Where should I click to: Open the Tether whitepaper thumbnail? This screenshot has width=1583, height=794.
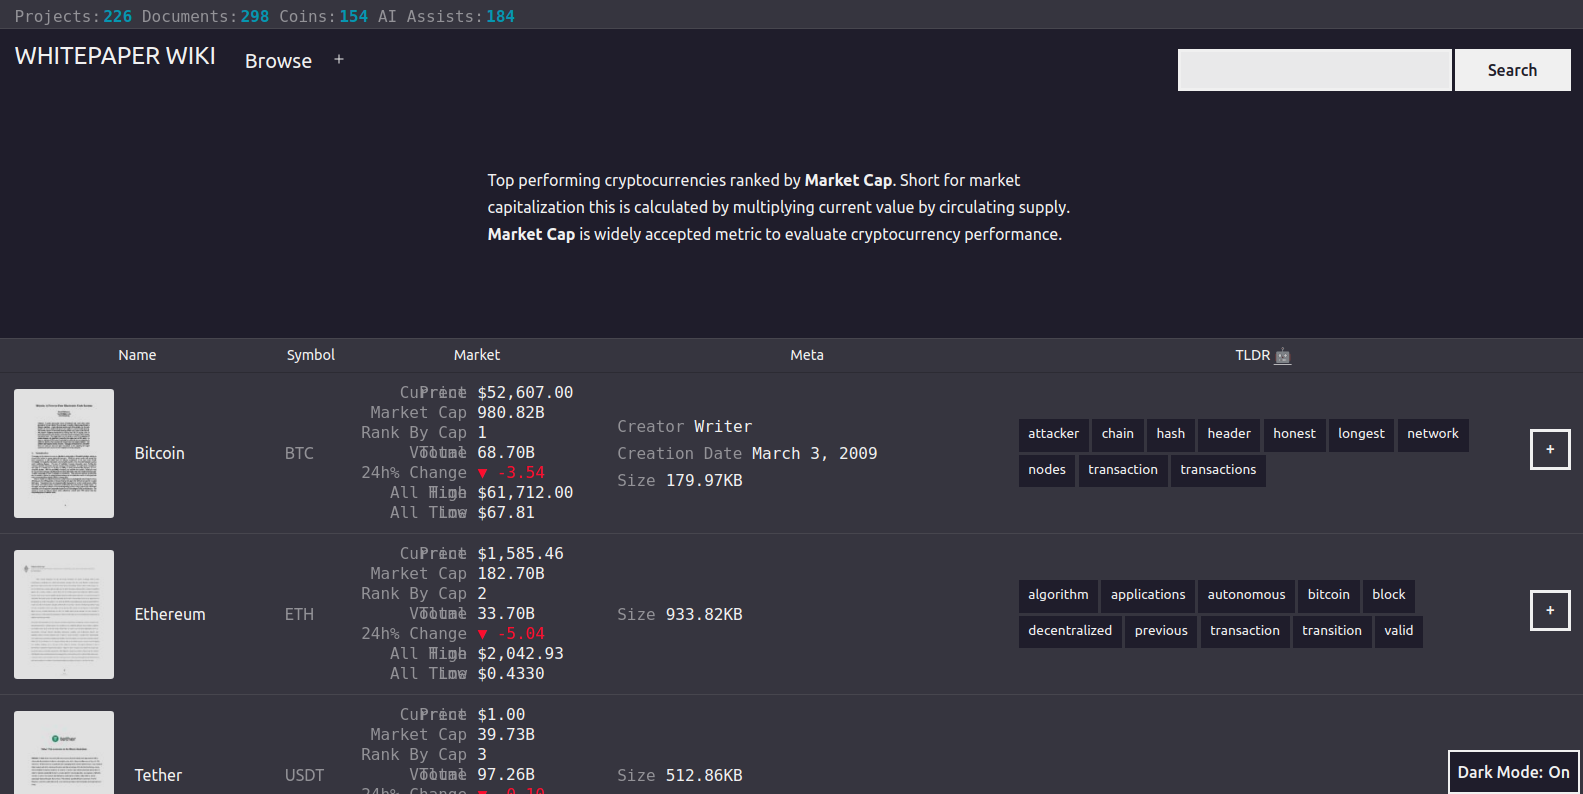click(x=64, y=754)
